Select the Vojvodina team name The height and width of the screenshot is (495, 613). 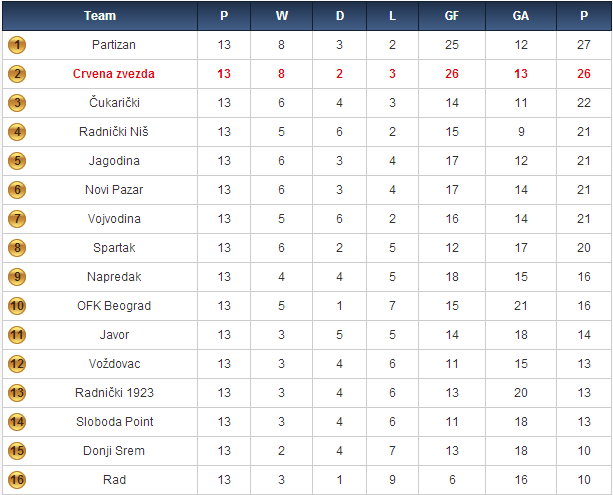pos(114,219)
